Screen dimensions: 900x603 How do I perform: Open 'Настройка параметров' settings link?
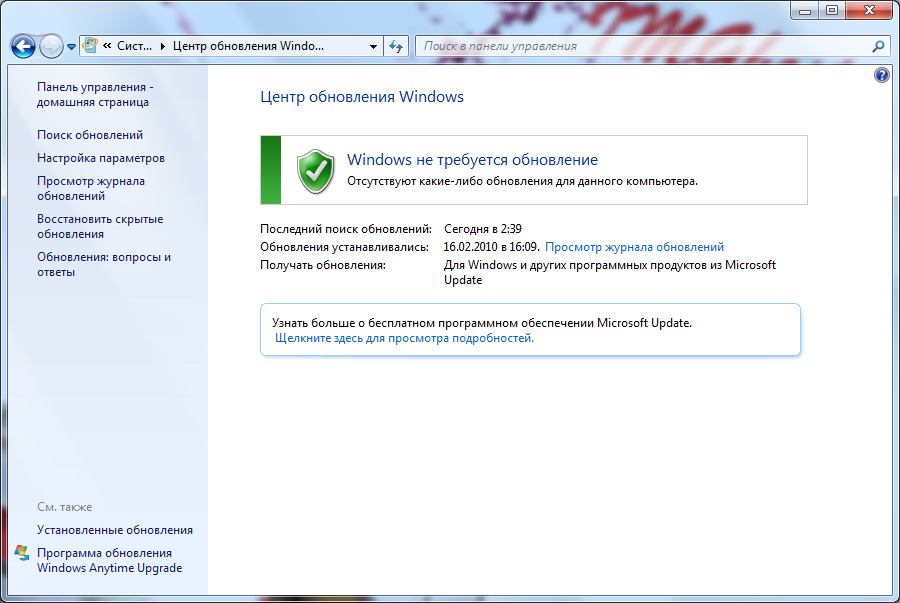coord(101,158)
